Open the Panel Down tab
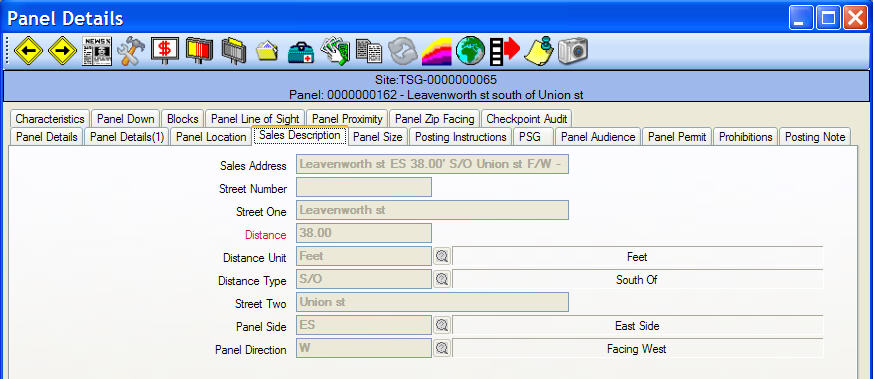The image size is (873, 379). (126, 119)
